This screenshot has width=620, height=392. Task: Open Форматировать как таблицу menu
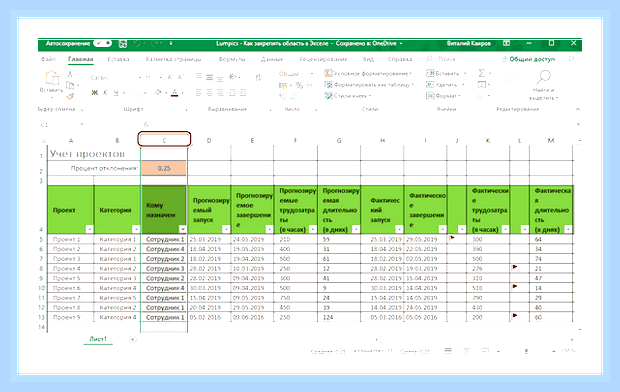(369, 85)
